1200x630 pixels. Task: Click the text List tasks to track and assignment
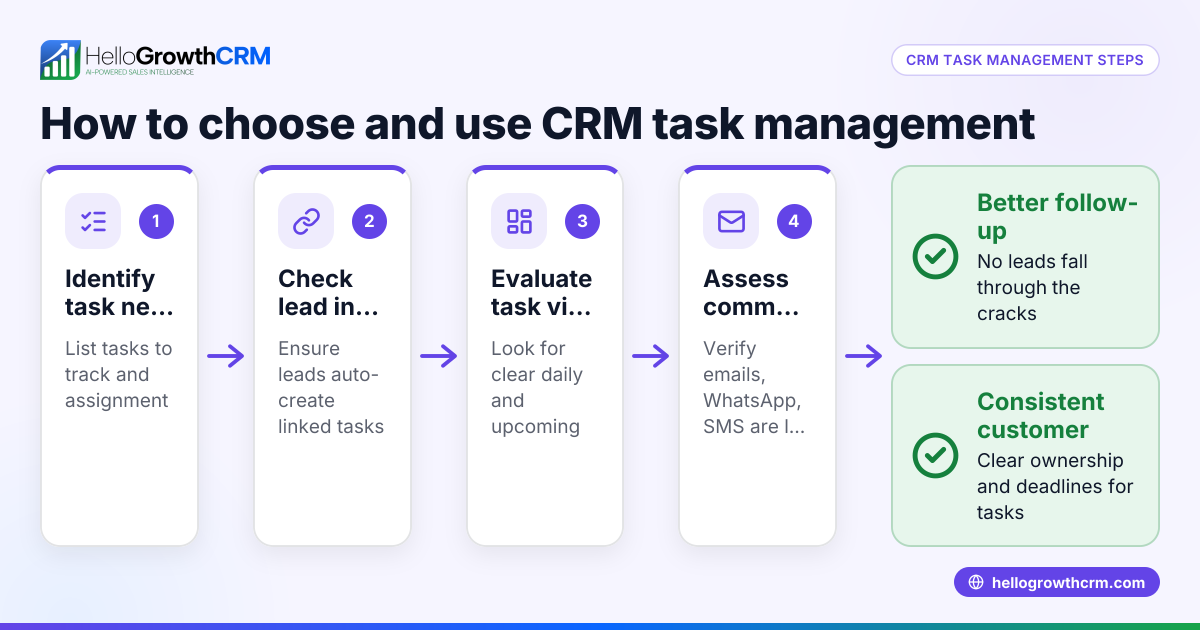coord(119,375)
